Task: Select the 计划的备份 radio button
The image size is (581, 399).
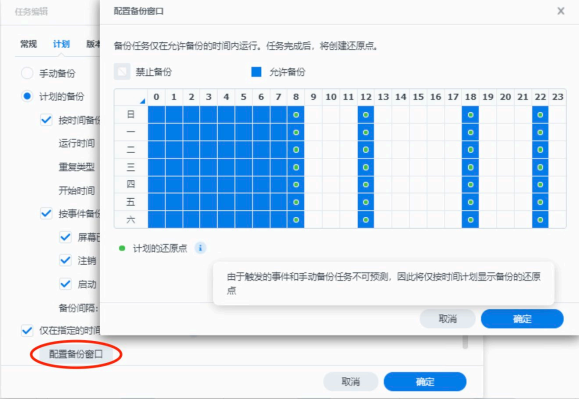Action: point(27,96)
